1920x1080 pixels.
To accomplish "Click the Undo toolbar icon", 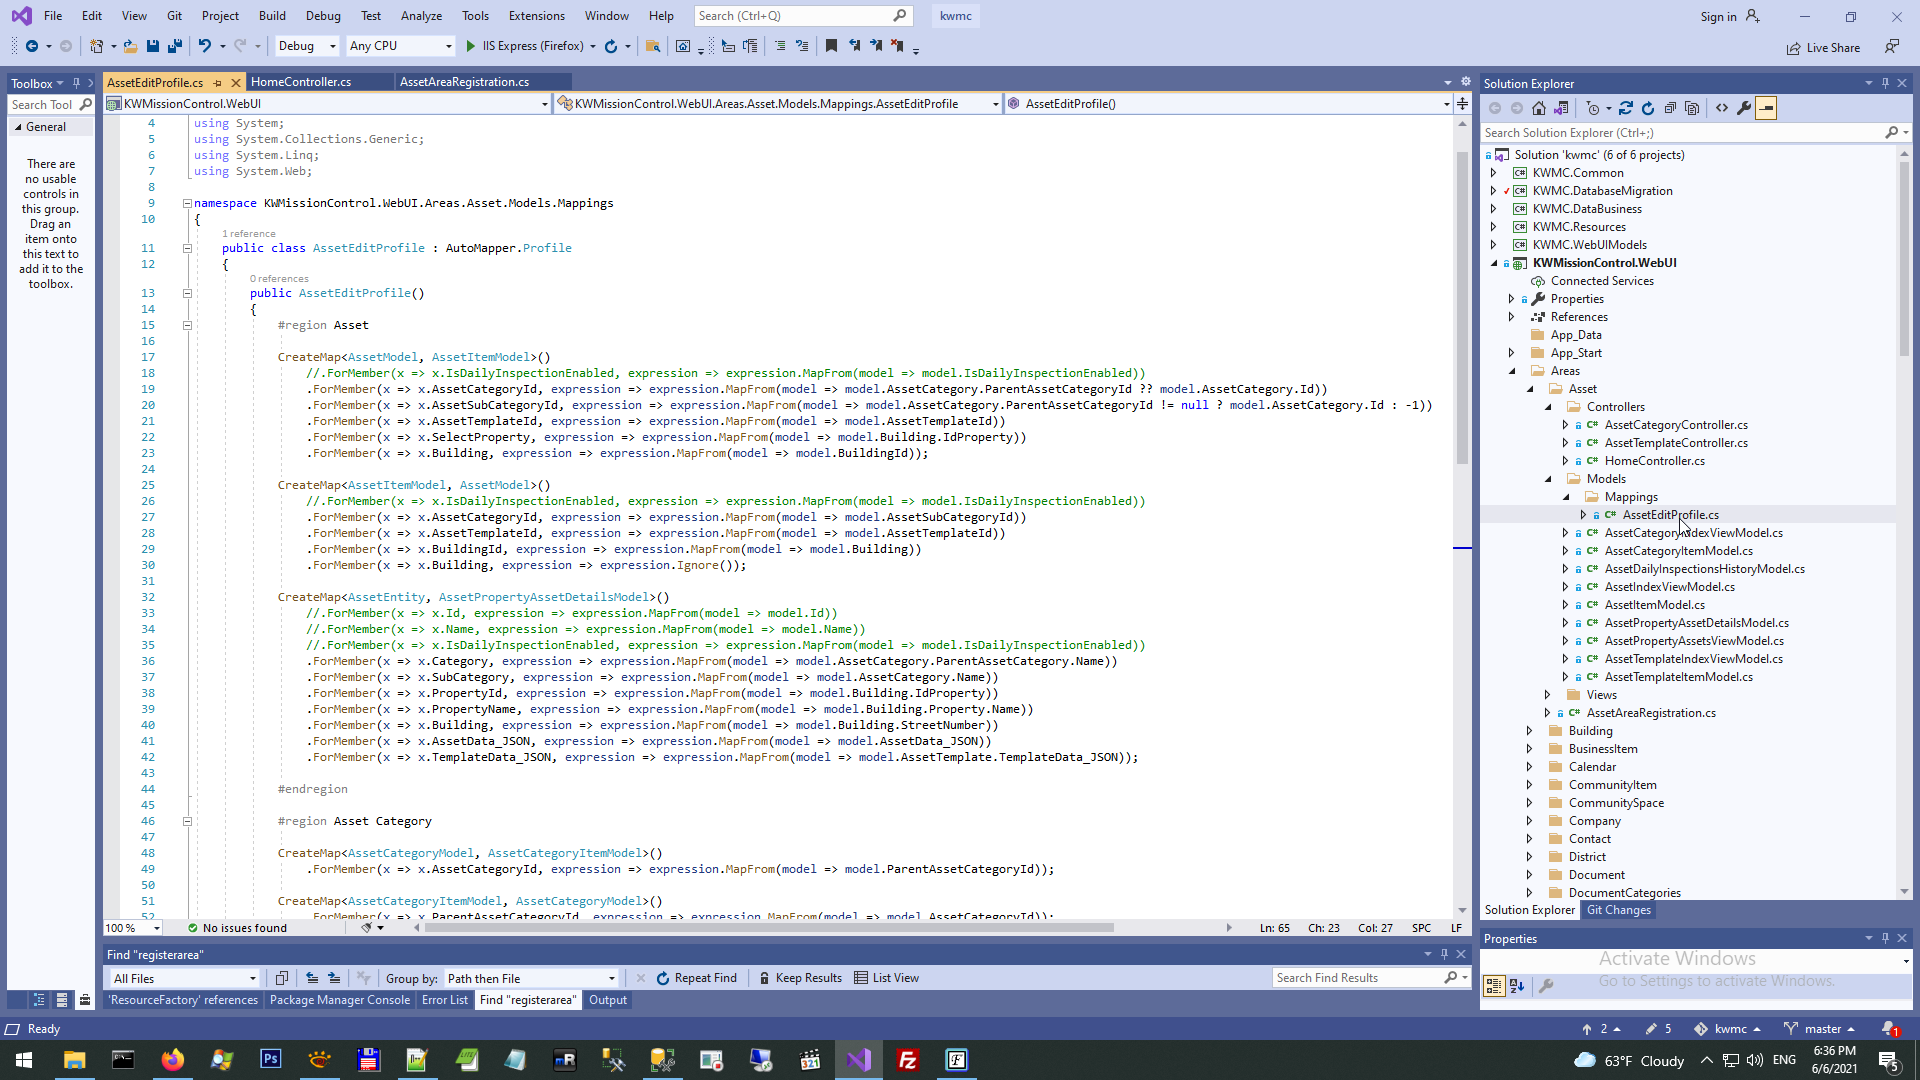I will click(x=204, y=46).
